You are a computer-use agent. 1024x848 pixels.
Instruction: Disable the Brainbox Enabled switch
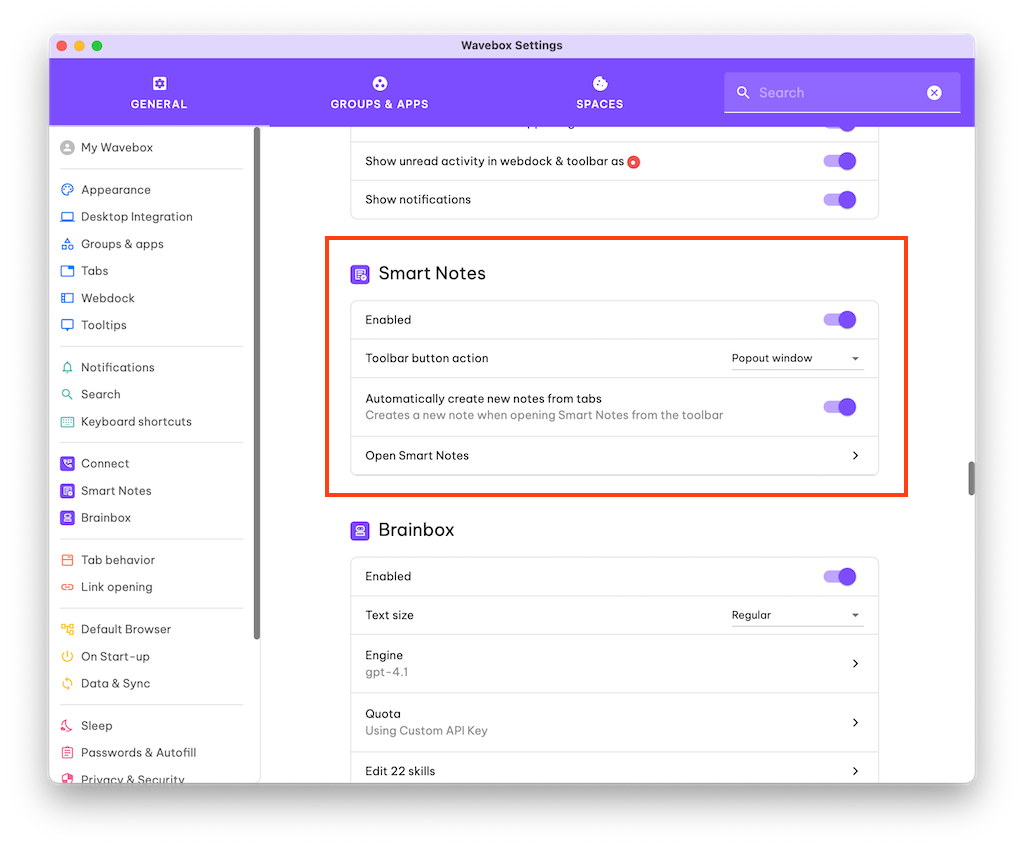(x=840, y=577)
